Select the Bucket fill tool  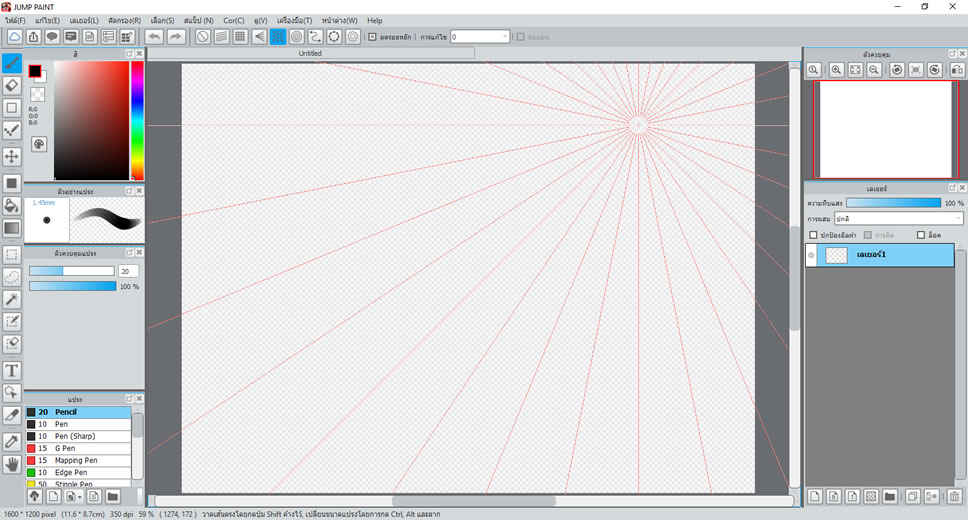12,206
